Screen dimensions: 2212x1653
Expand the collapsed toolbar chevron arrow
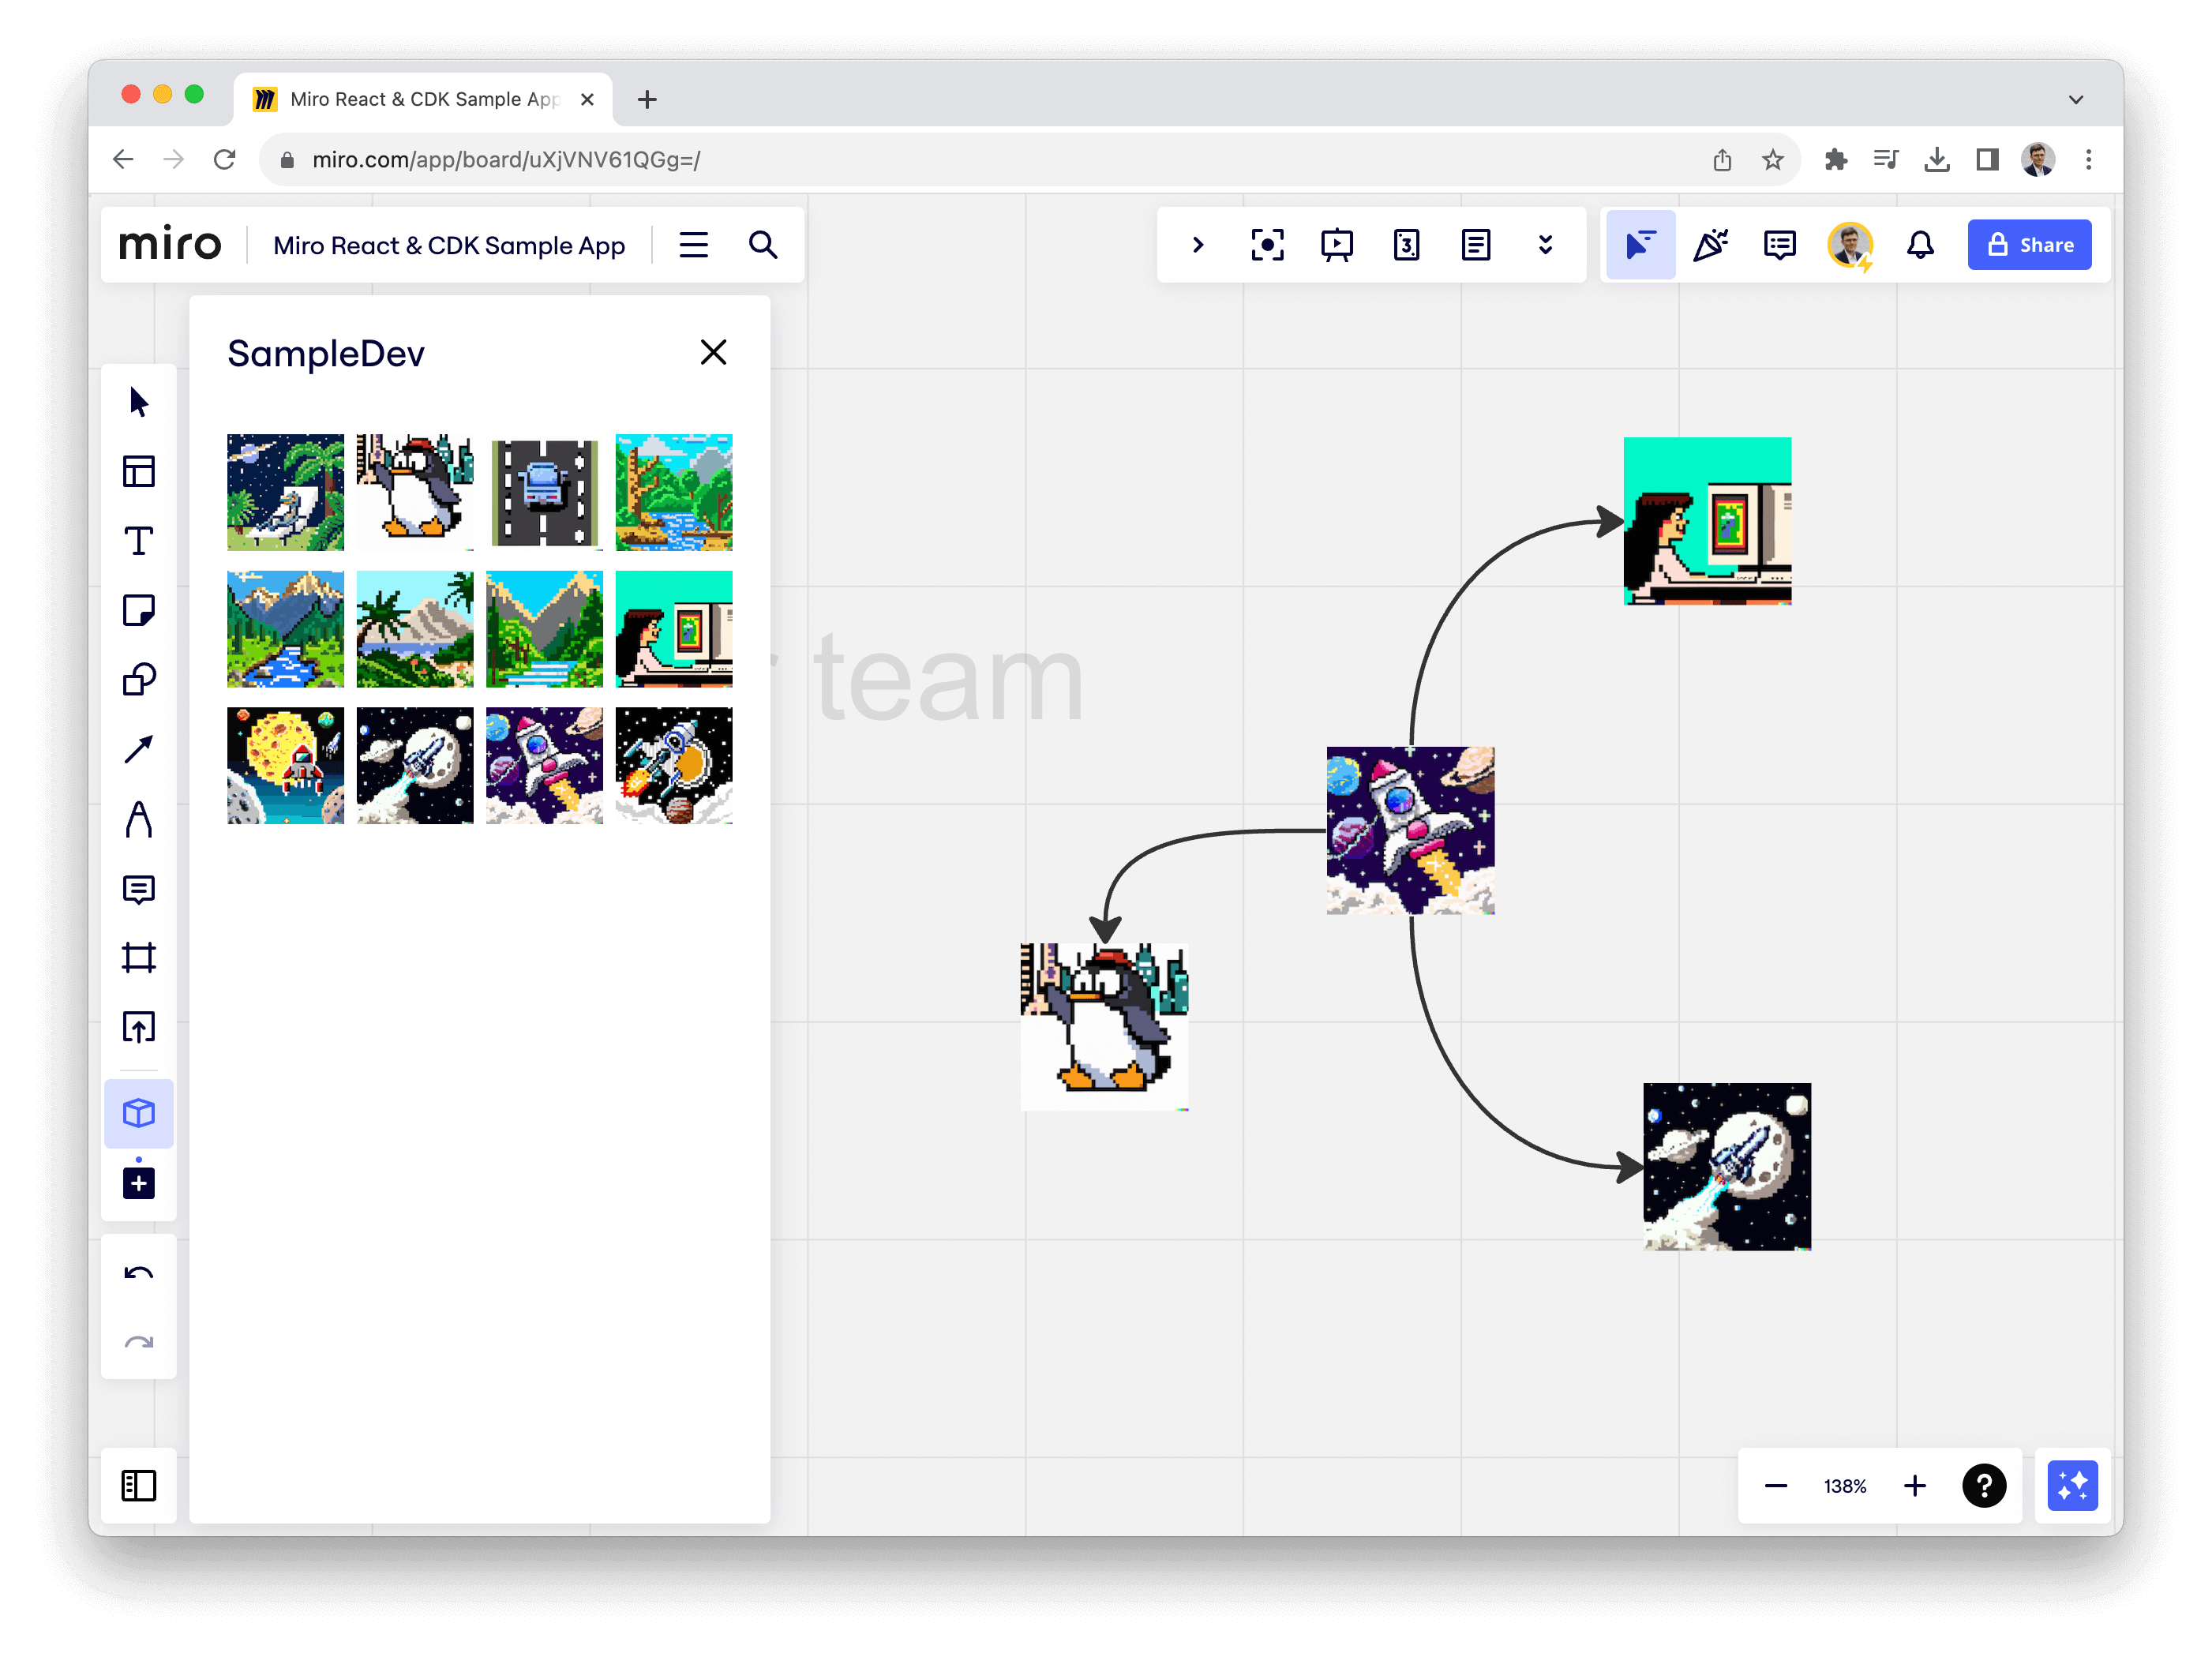(1198, 245)
